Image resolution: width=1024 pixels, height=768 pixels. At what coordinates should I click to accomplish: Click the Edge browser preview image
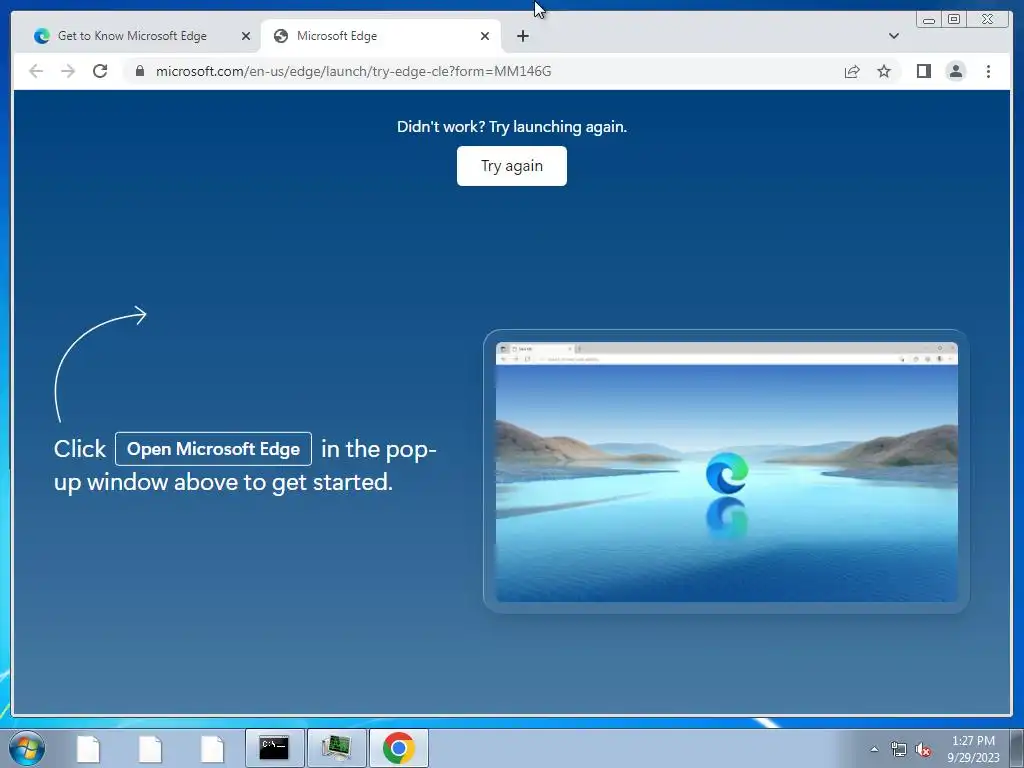pos(726,471)
